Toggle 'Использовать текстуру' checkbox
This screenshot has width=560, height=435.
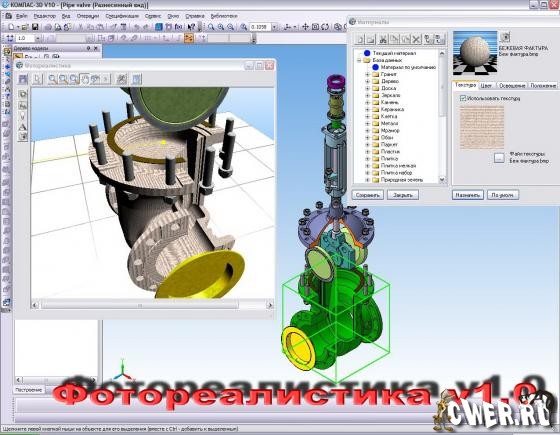point(463,98)
